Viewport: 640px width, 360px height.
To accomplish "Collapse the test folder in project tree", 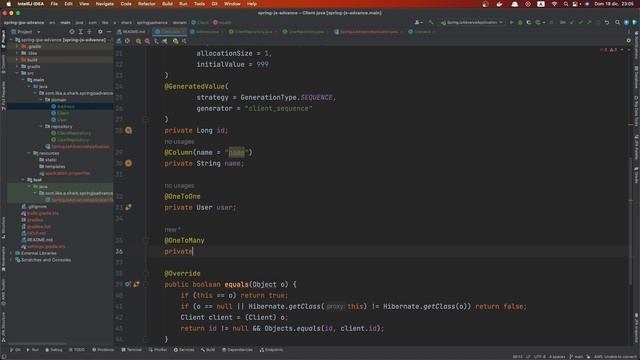I will (x=23, y=180).
